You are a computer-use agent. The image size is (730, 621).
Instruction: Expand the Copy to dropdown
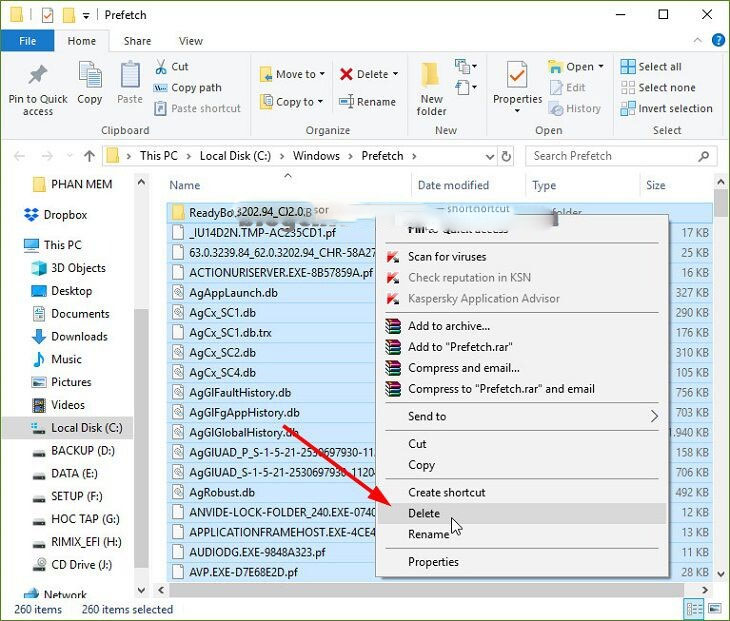(x=320, y=102)
